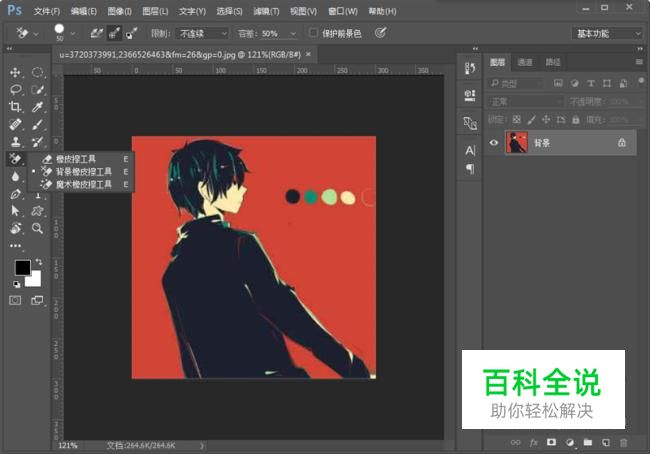Screen dimensions: 650x454
Task: Select the Zoom magnifier tool
Action: 38,228
